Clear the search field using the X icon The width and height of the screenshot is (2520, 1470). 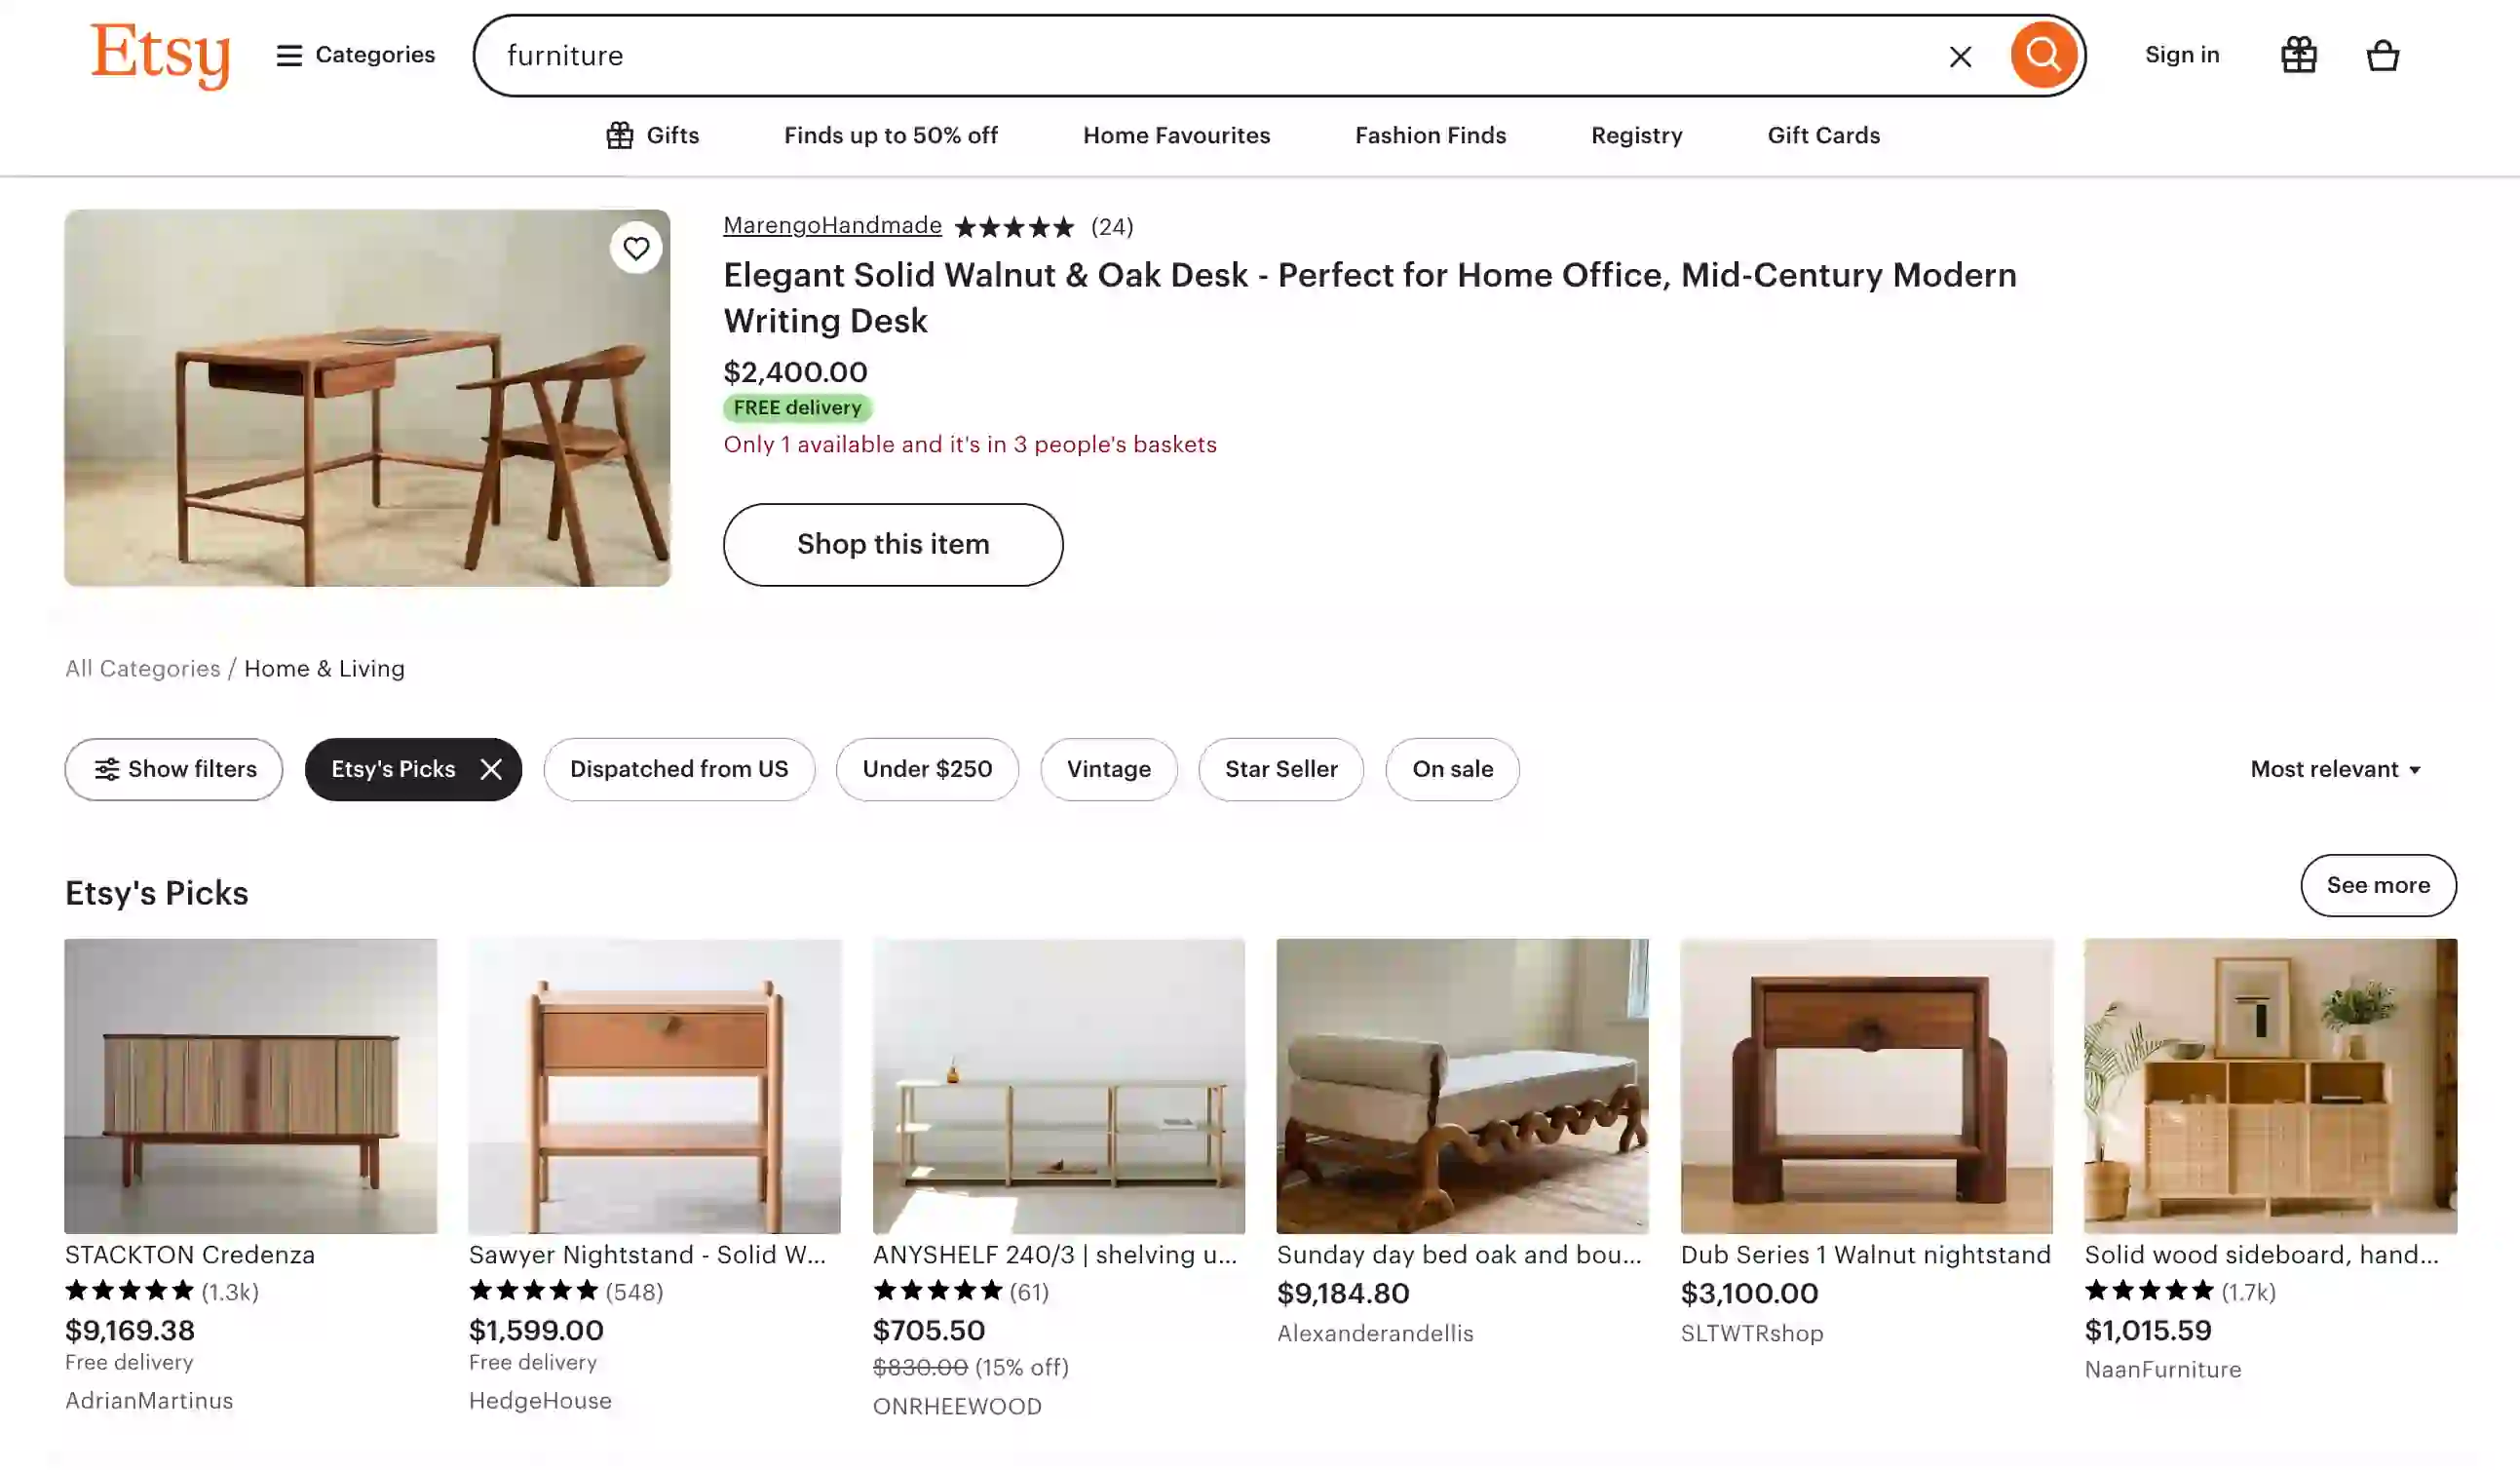1959,55
